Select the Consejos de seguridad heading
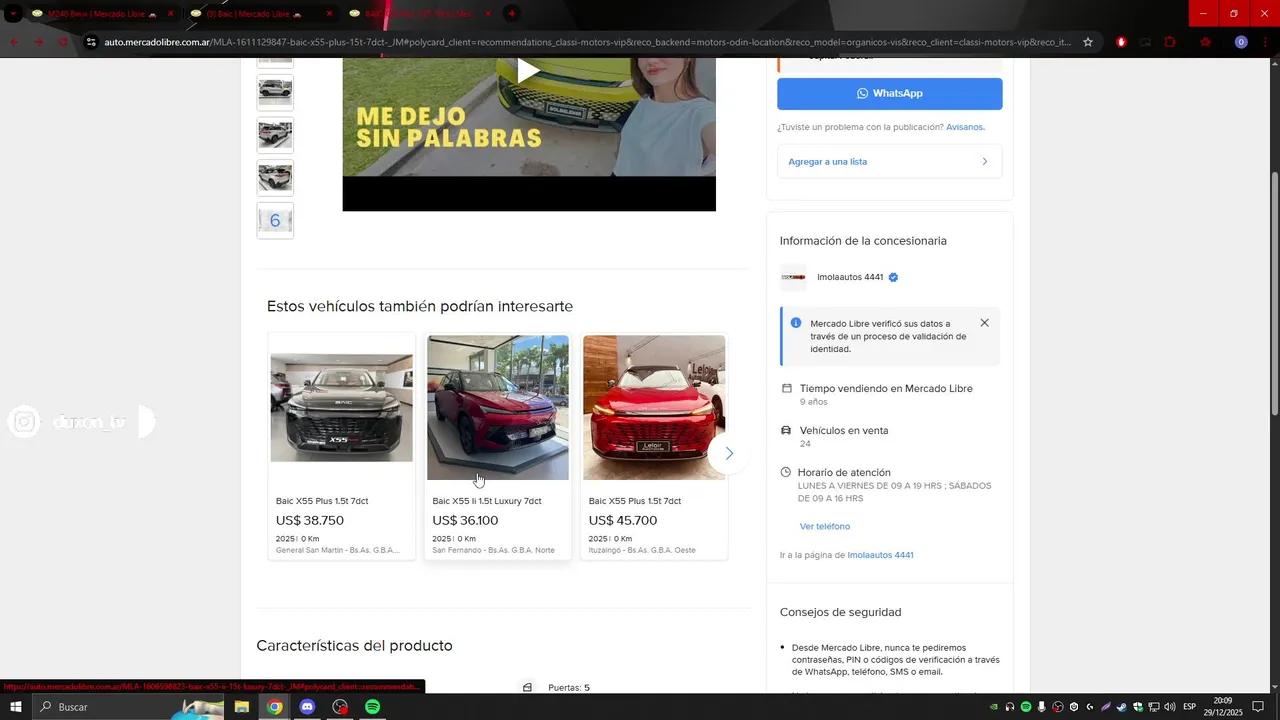The image size is (1280, 720). click(x=840, y=612)
